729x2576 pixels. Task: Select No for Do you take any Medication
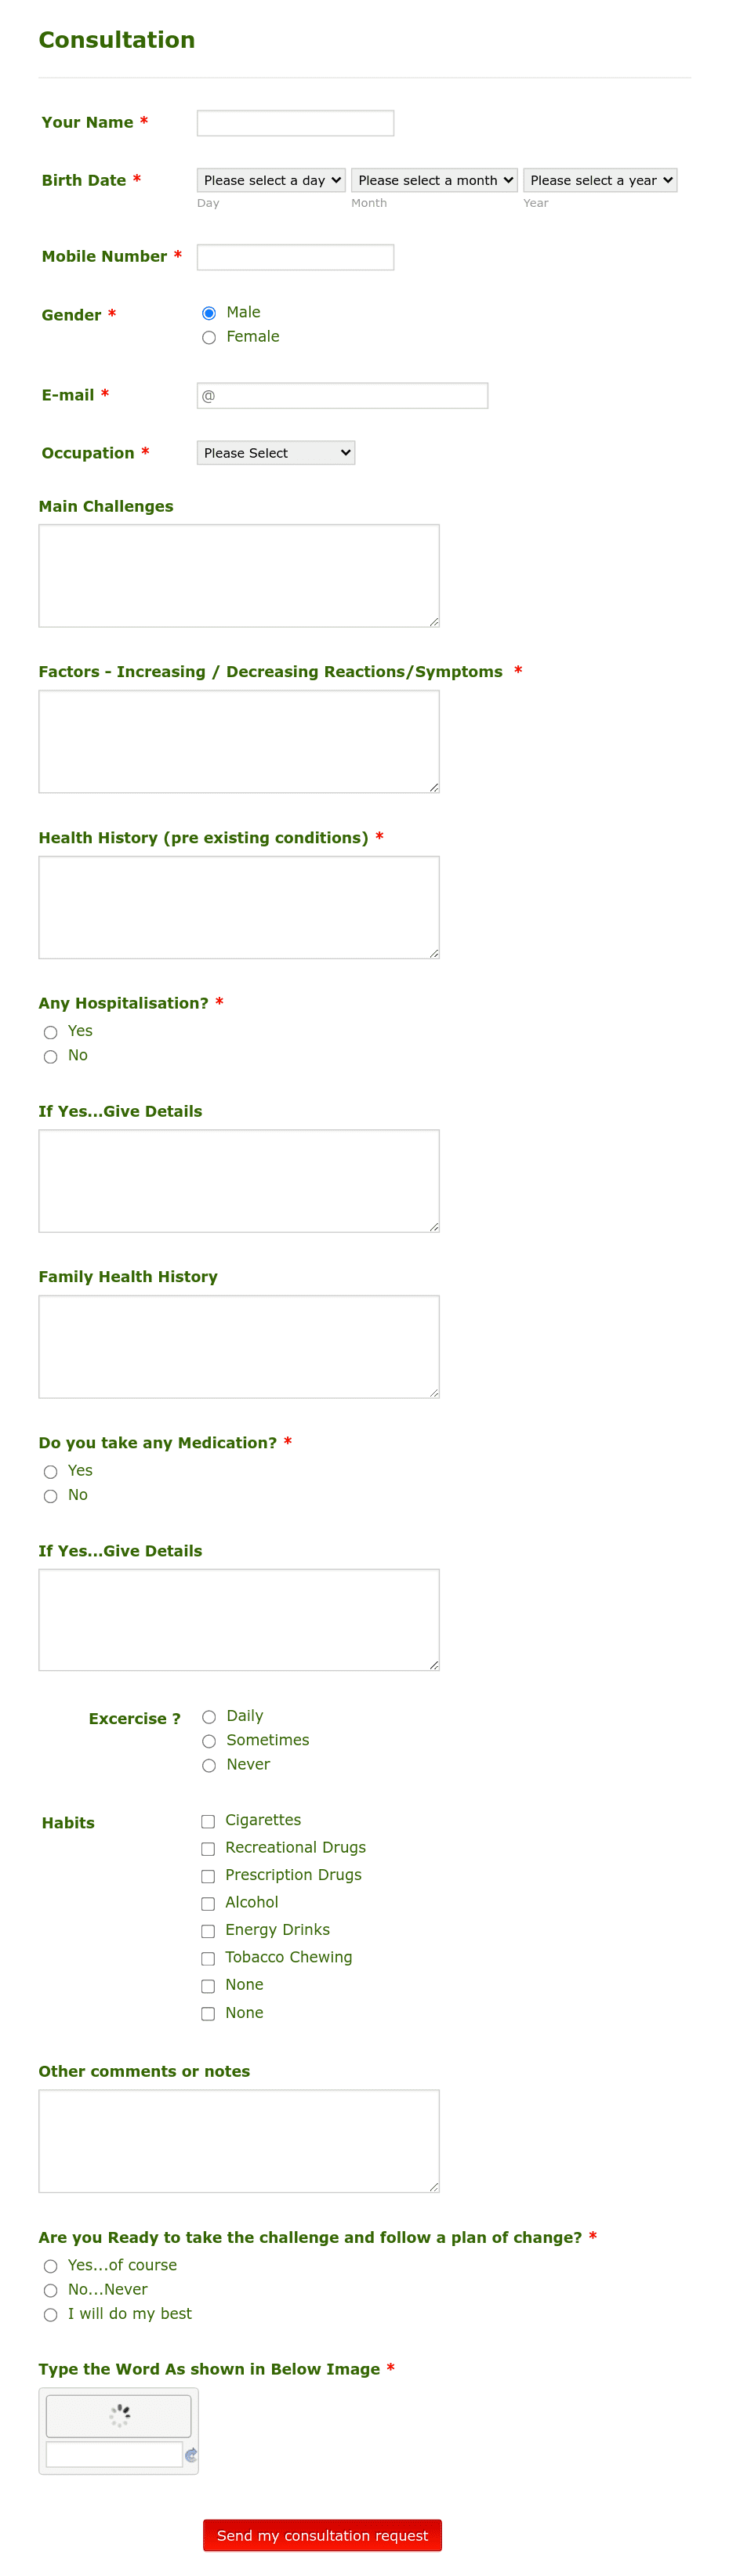click(51, 1496)
